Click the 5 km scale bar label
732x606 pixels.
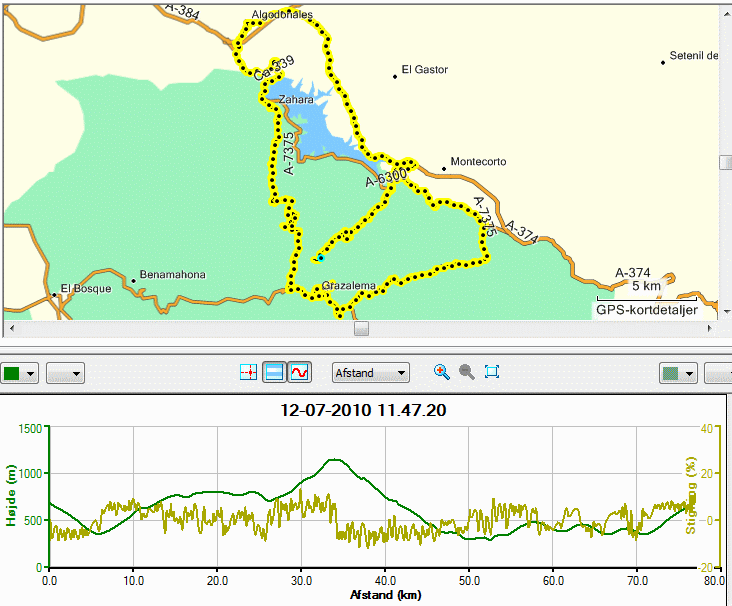646,286
